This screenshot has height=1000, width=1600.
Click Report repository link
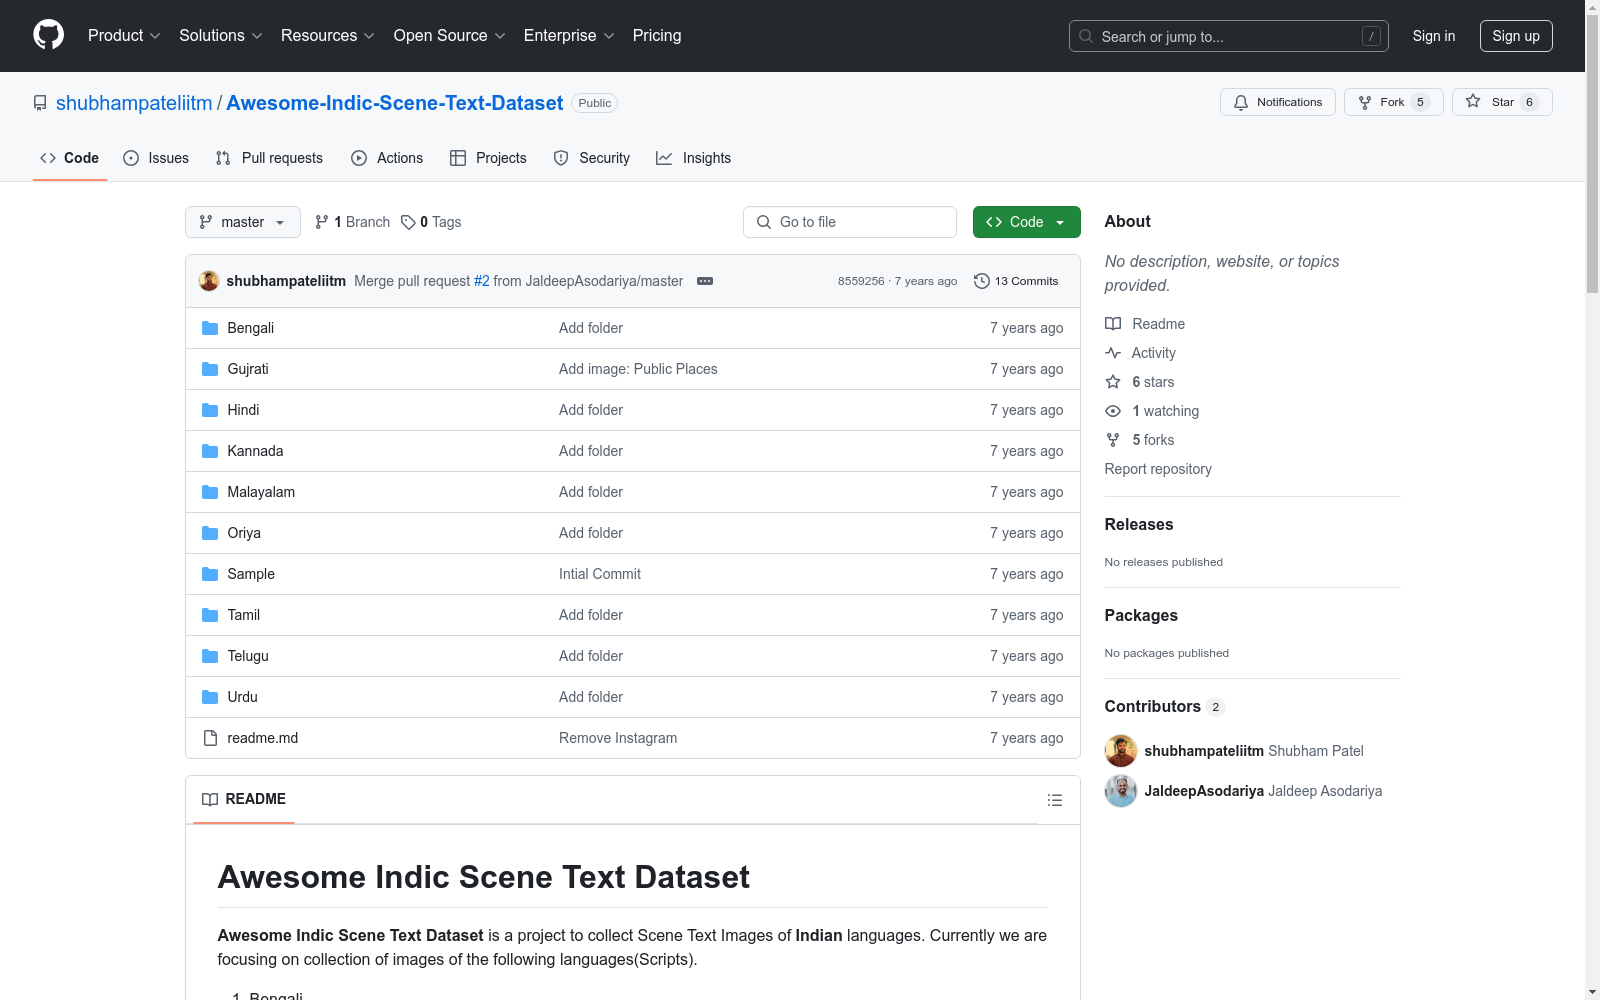point(1158,469)
